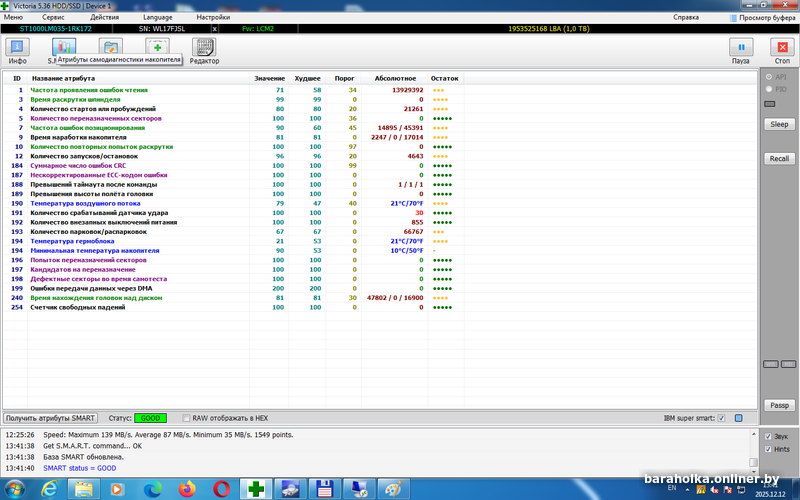
Task: Click the Sleep button
Action: tap(778, 125)
